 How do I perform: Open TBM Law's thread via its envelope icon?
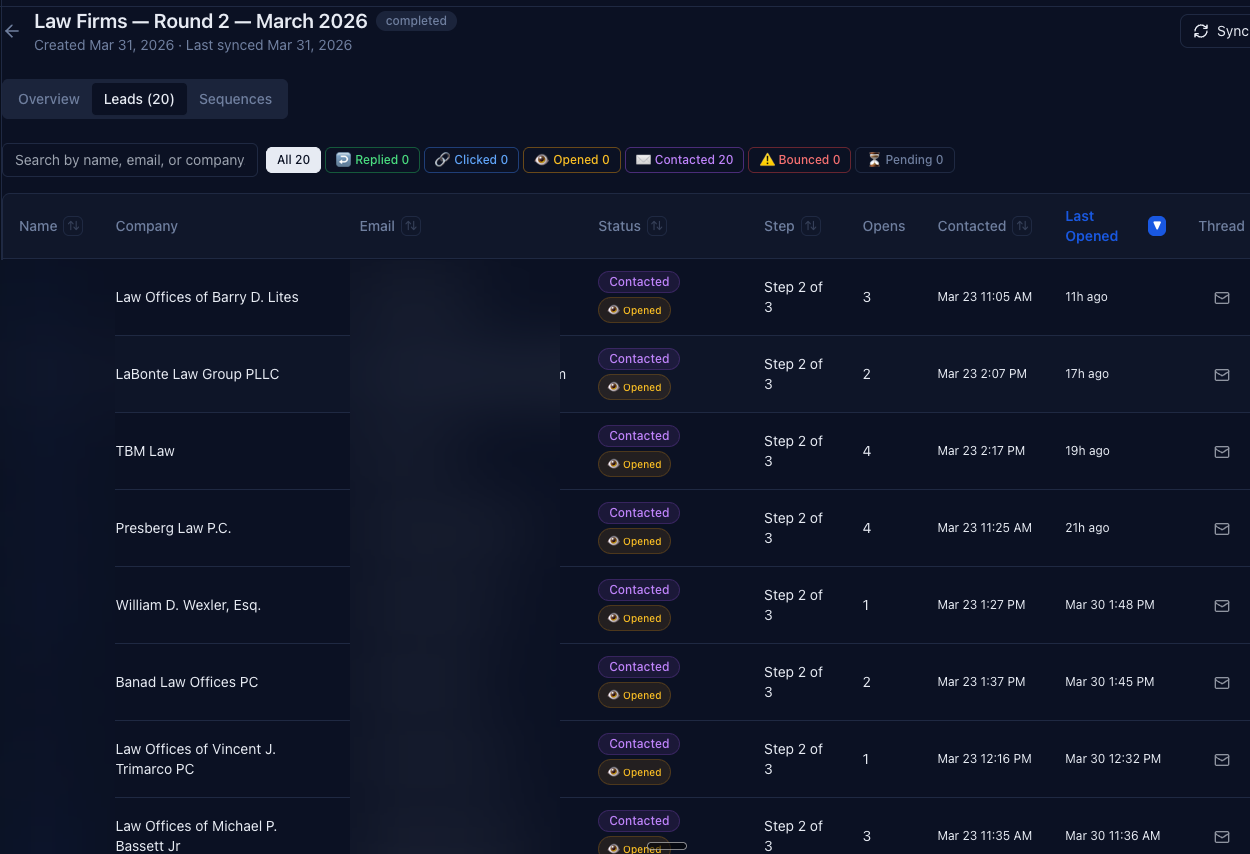coord(1222,451)
